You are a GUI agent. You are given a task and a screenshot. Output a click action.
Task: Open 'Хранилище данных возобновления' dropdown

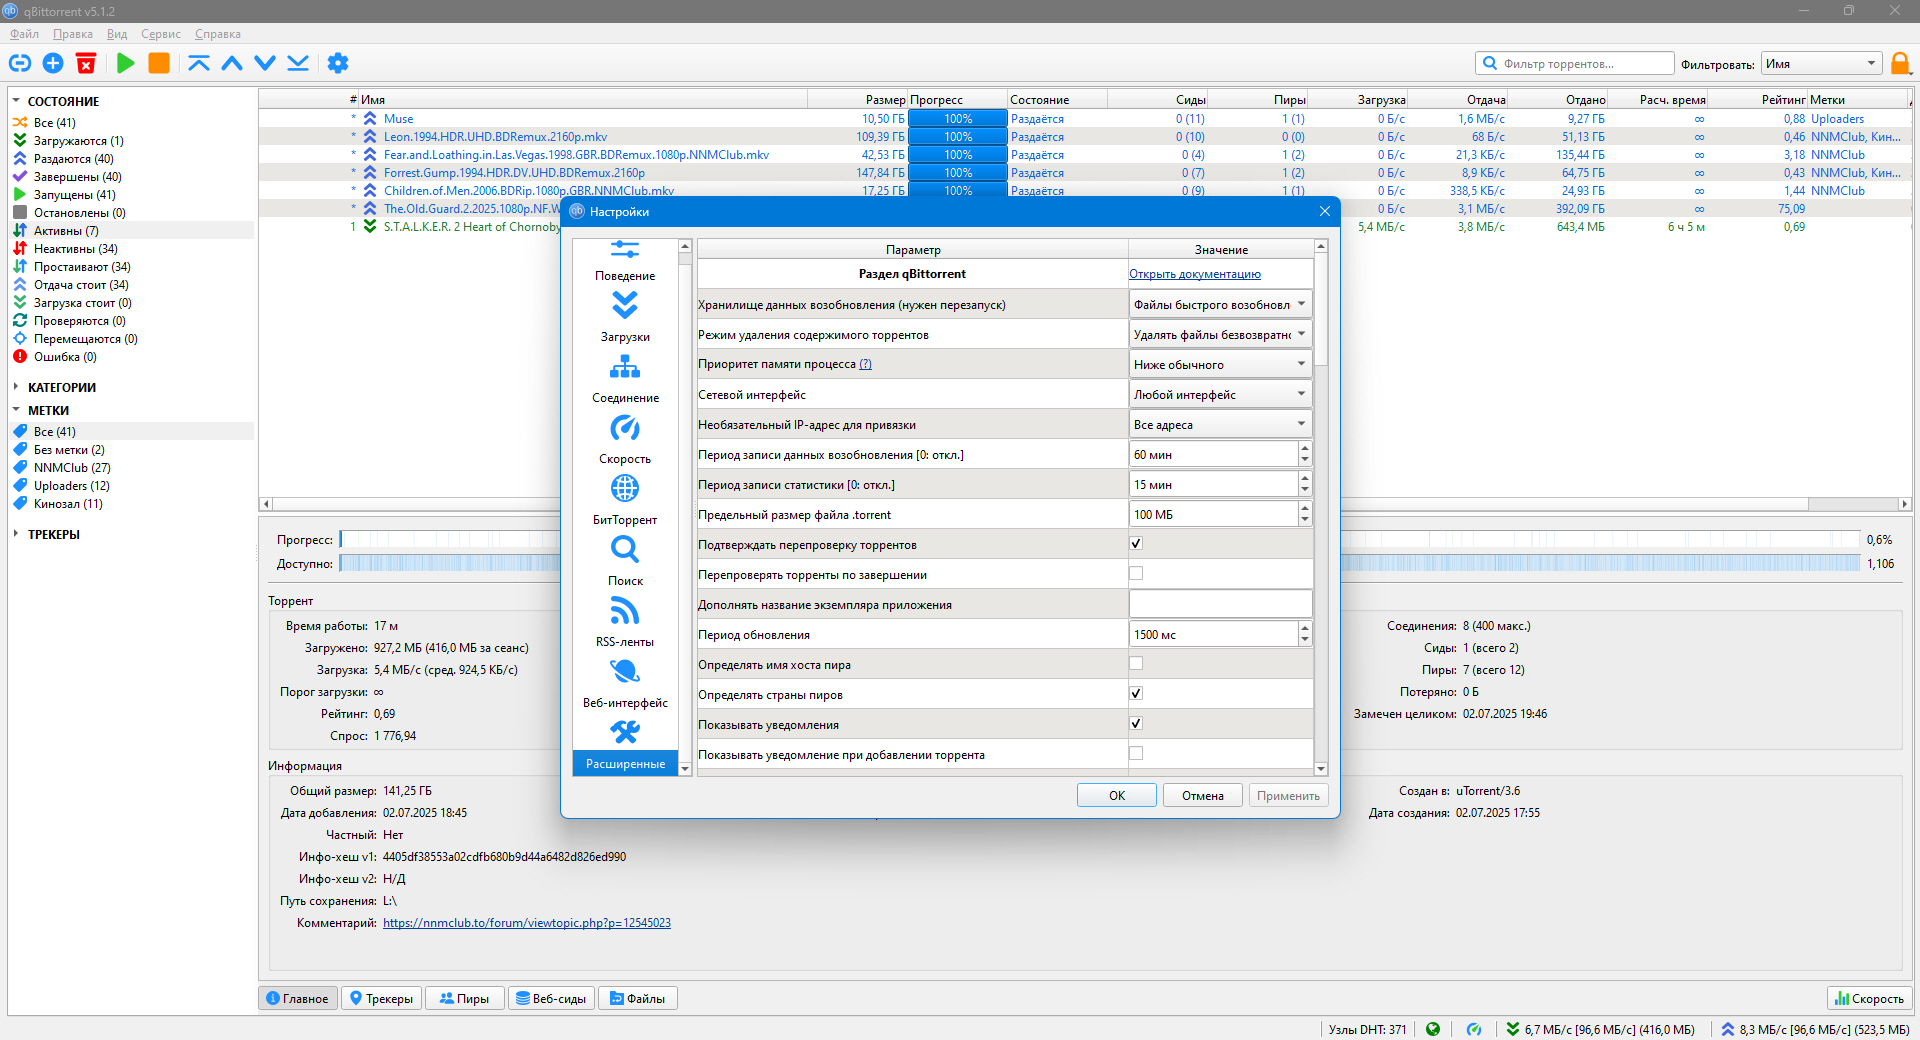point(1220,305)
